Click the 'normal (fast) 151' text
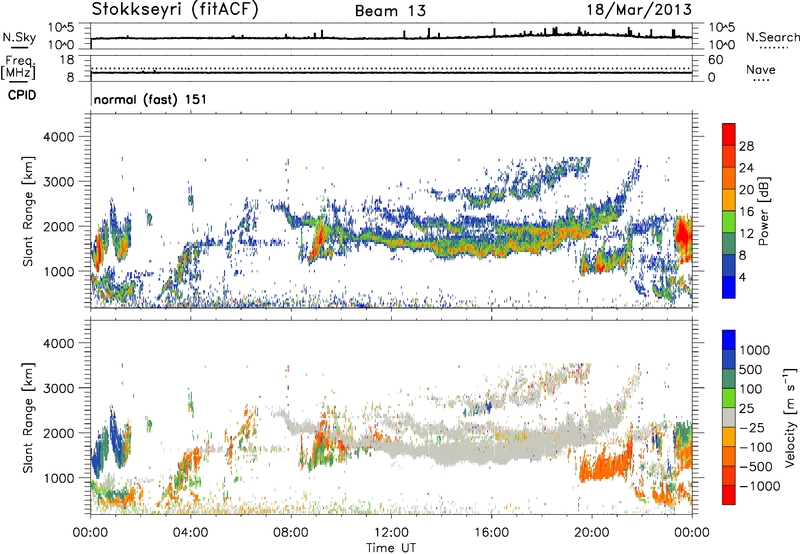The width and height of the screenshot is (800, 554). pos(151,99)
